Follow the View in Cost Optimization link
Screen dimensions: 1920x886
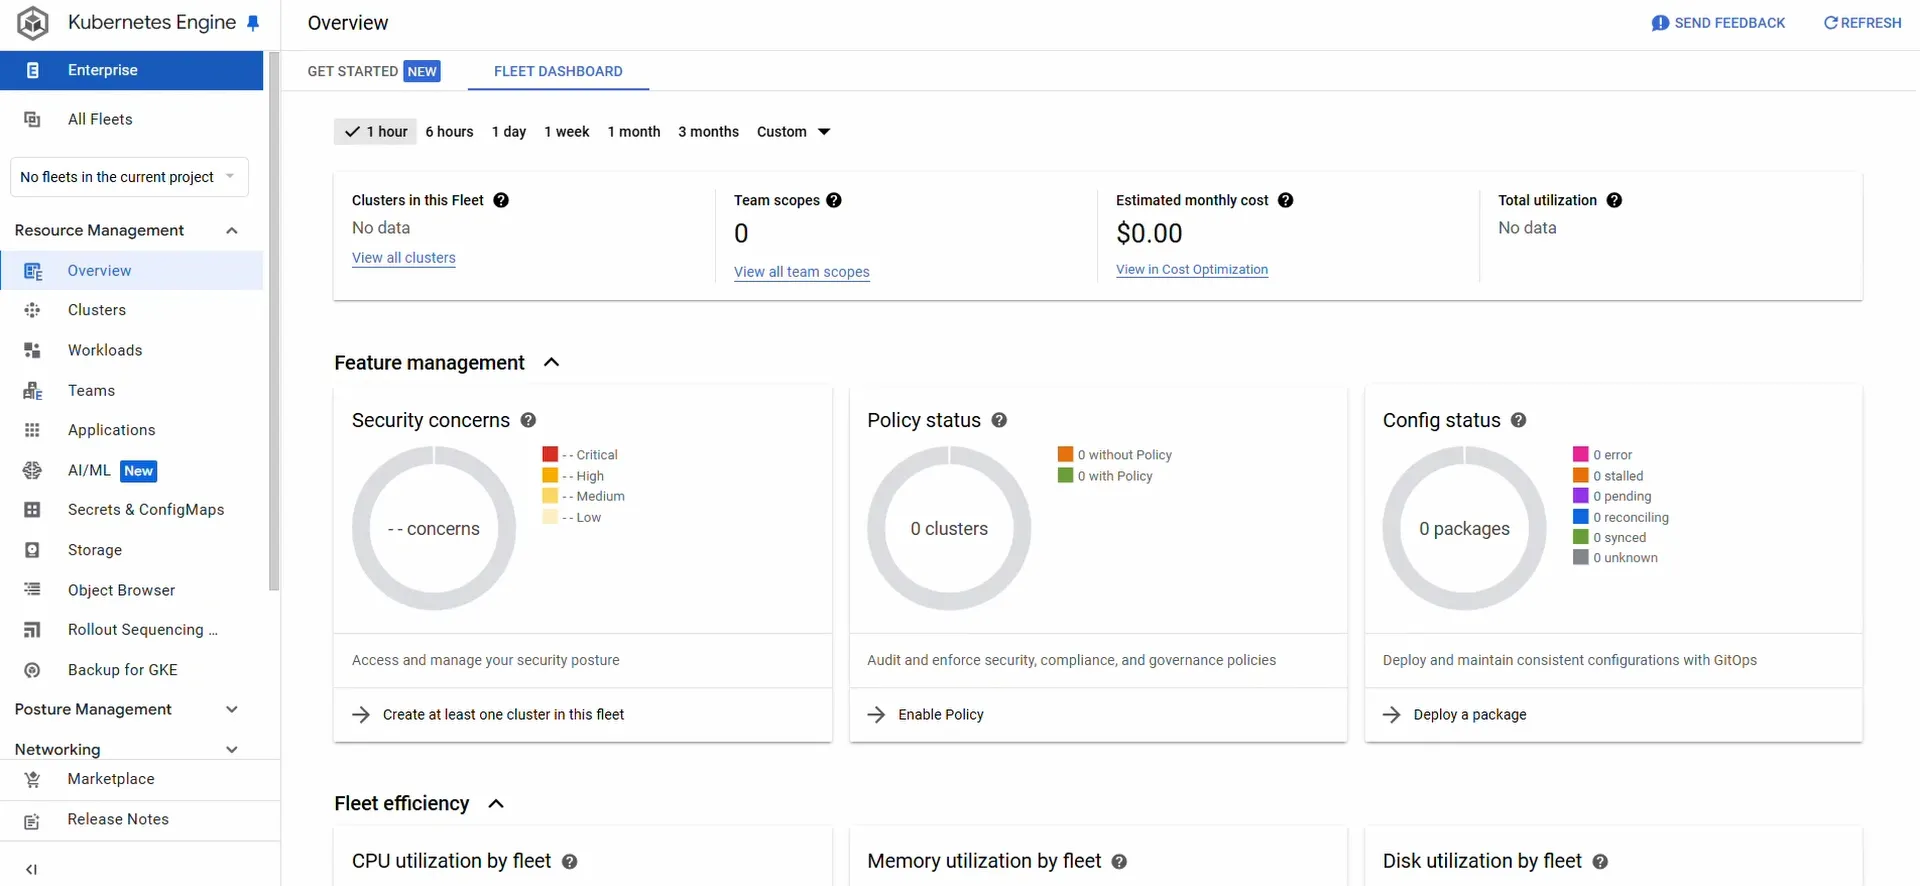1192,270
